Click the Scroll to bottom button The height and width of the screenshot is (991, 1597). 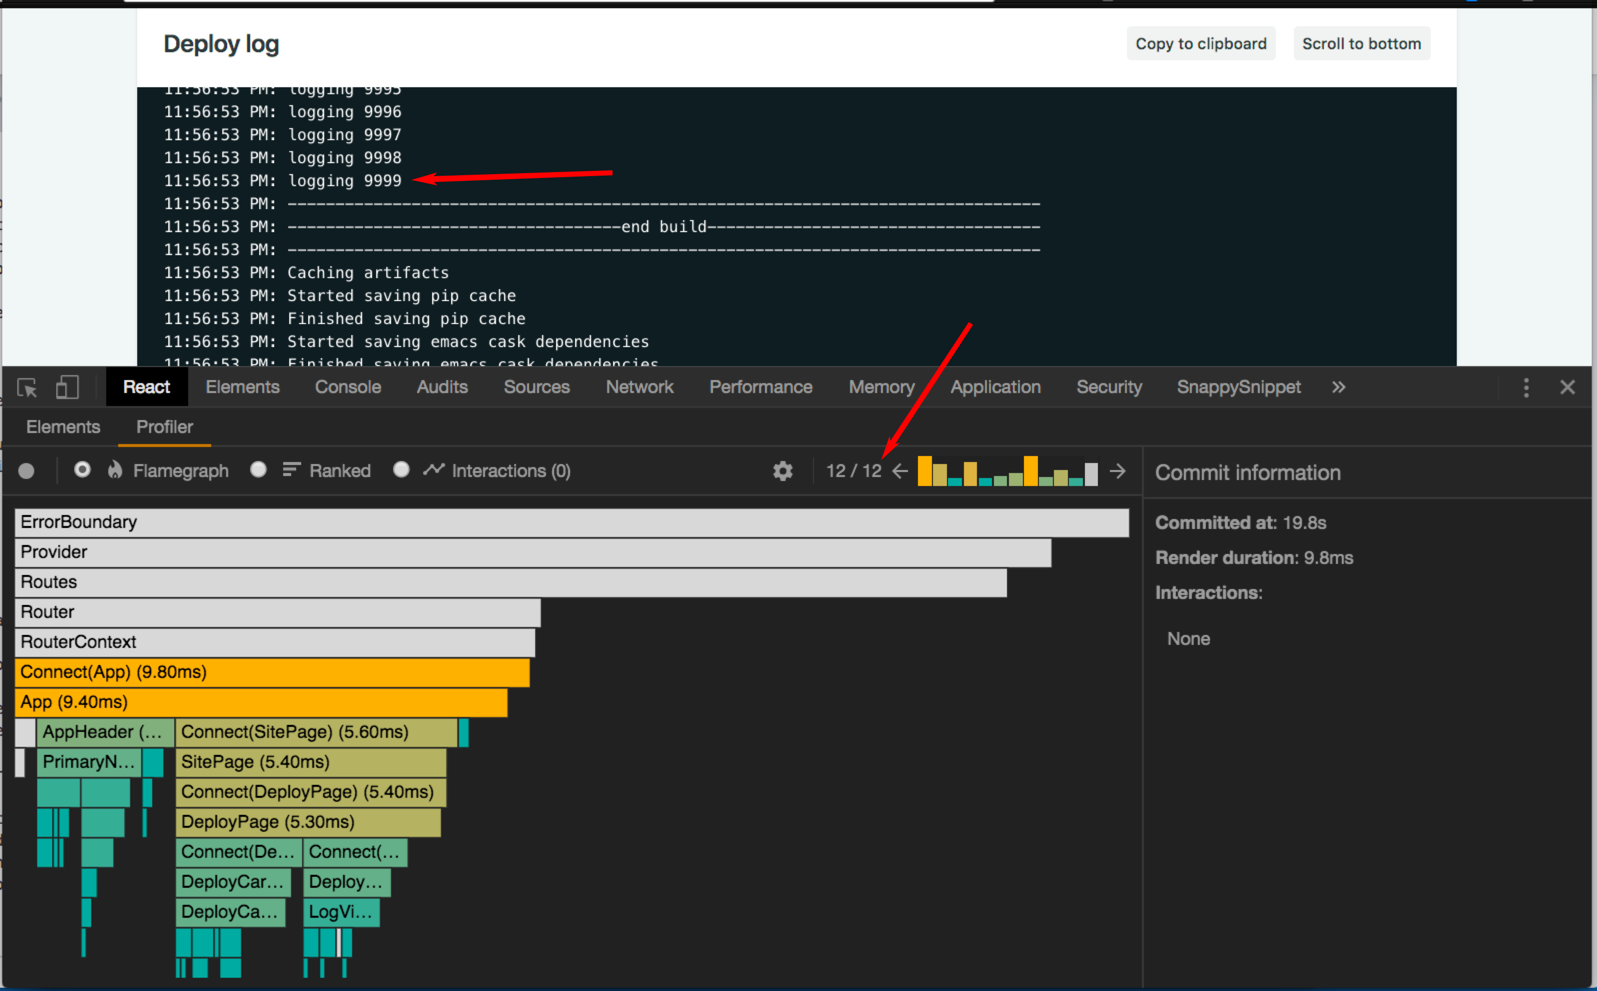pyautogui.click(x=1361, y=44)
